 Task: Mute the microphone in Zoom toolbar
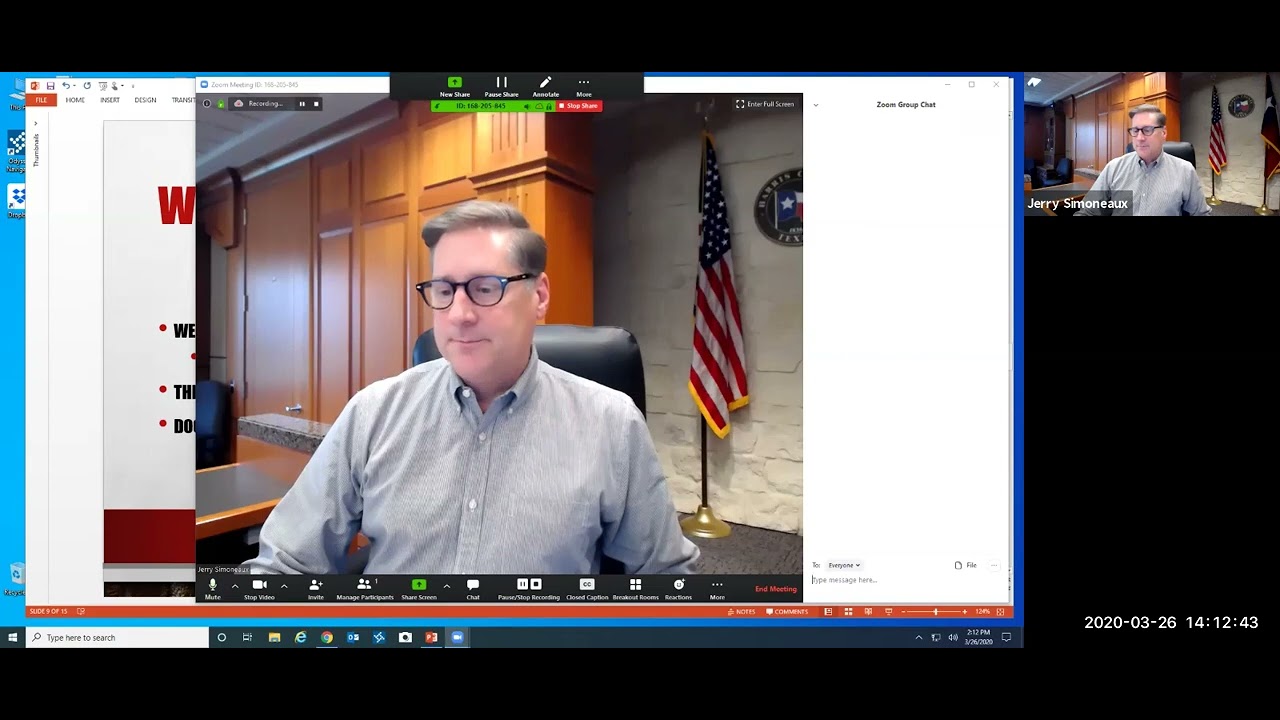(212, 589)
